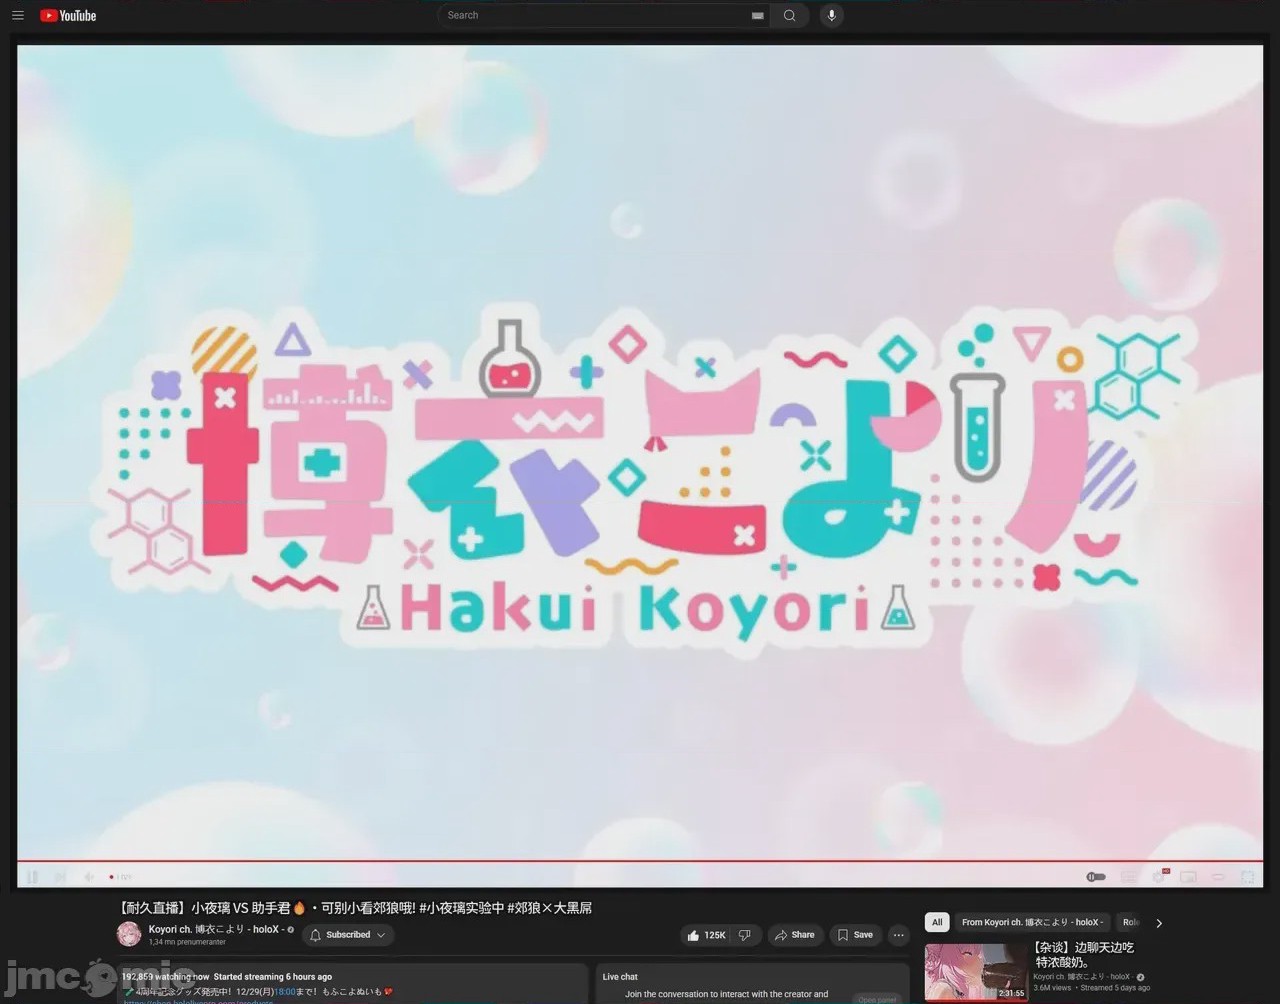The width and height of the screenshot is (1280, 1004).
Task: Skip to the next video
Action: point(60,877)
